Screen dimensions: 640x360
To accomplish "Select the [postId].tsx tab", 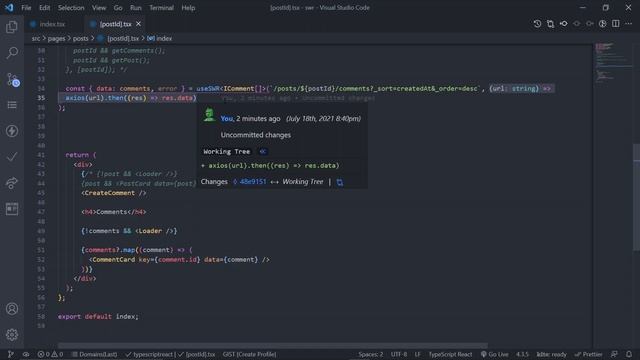I will 116,24.
